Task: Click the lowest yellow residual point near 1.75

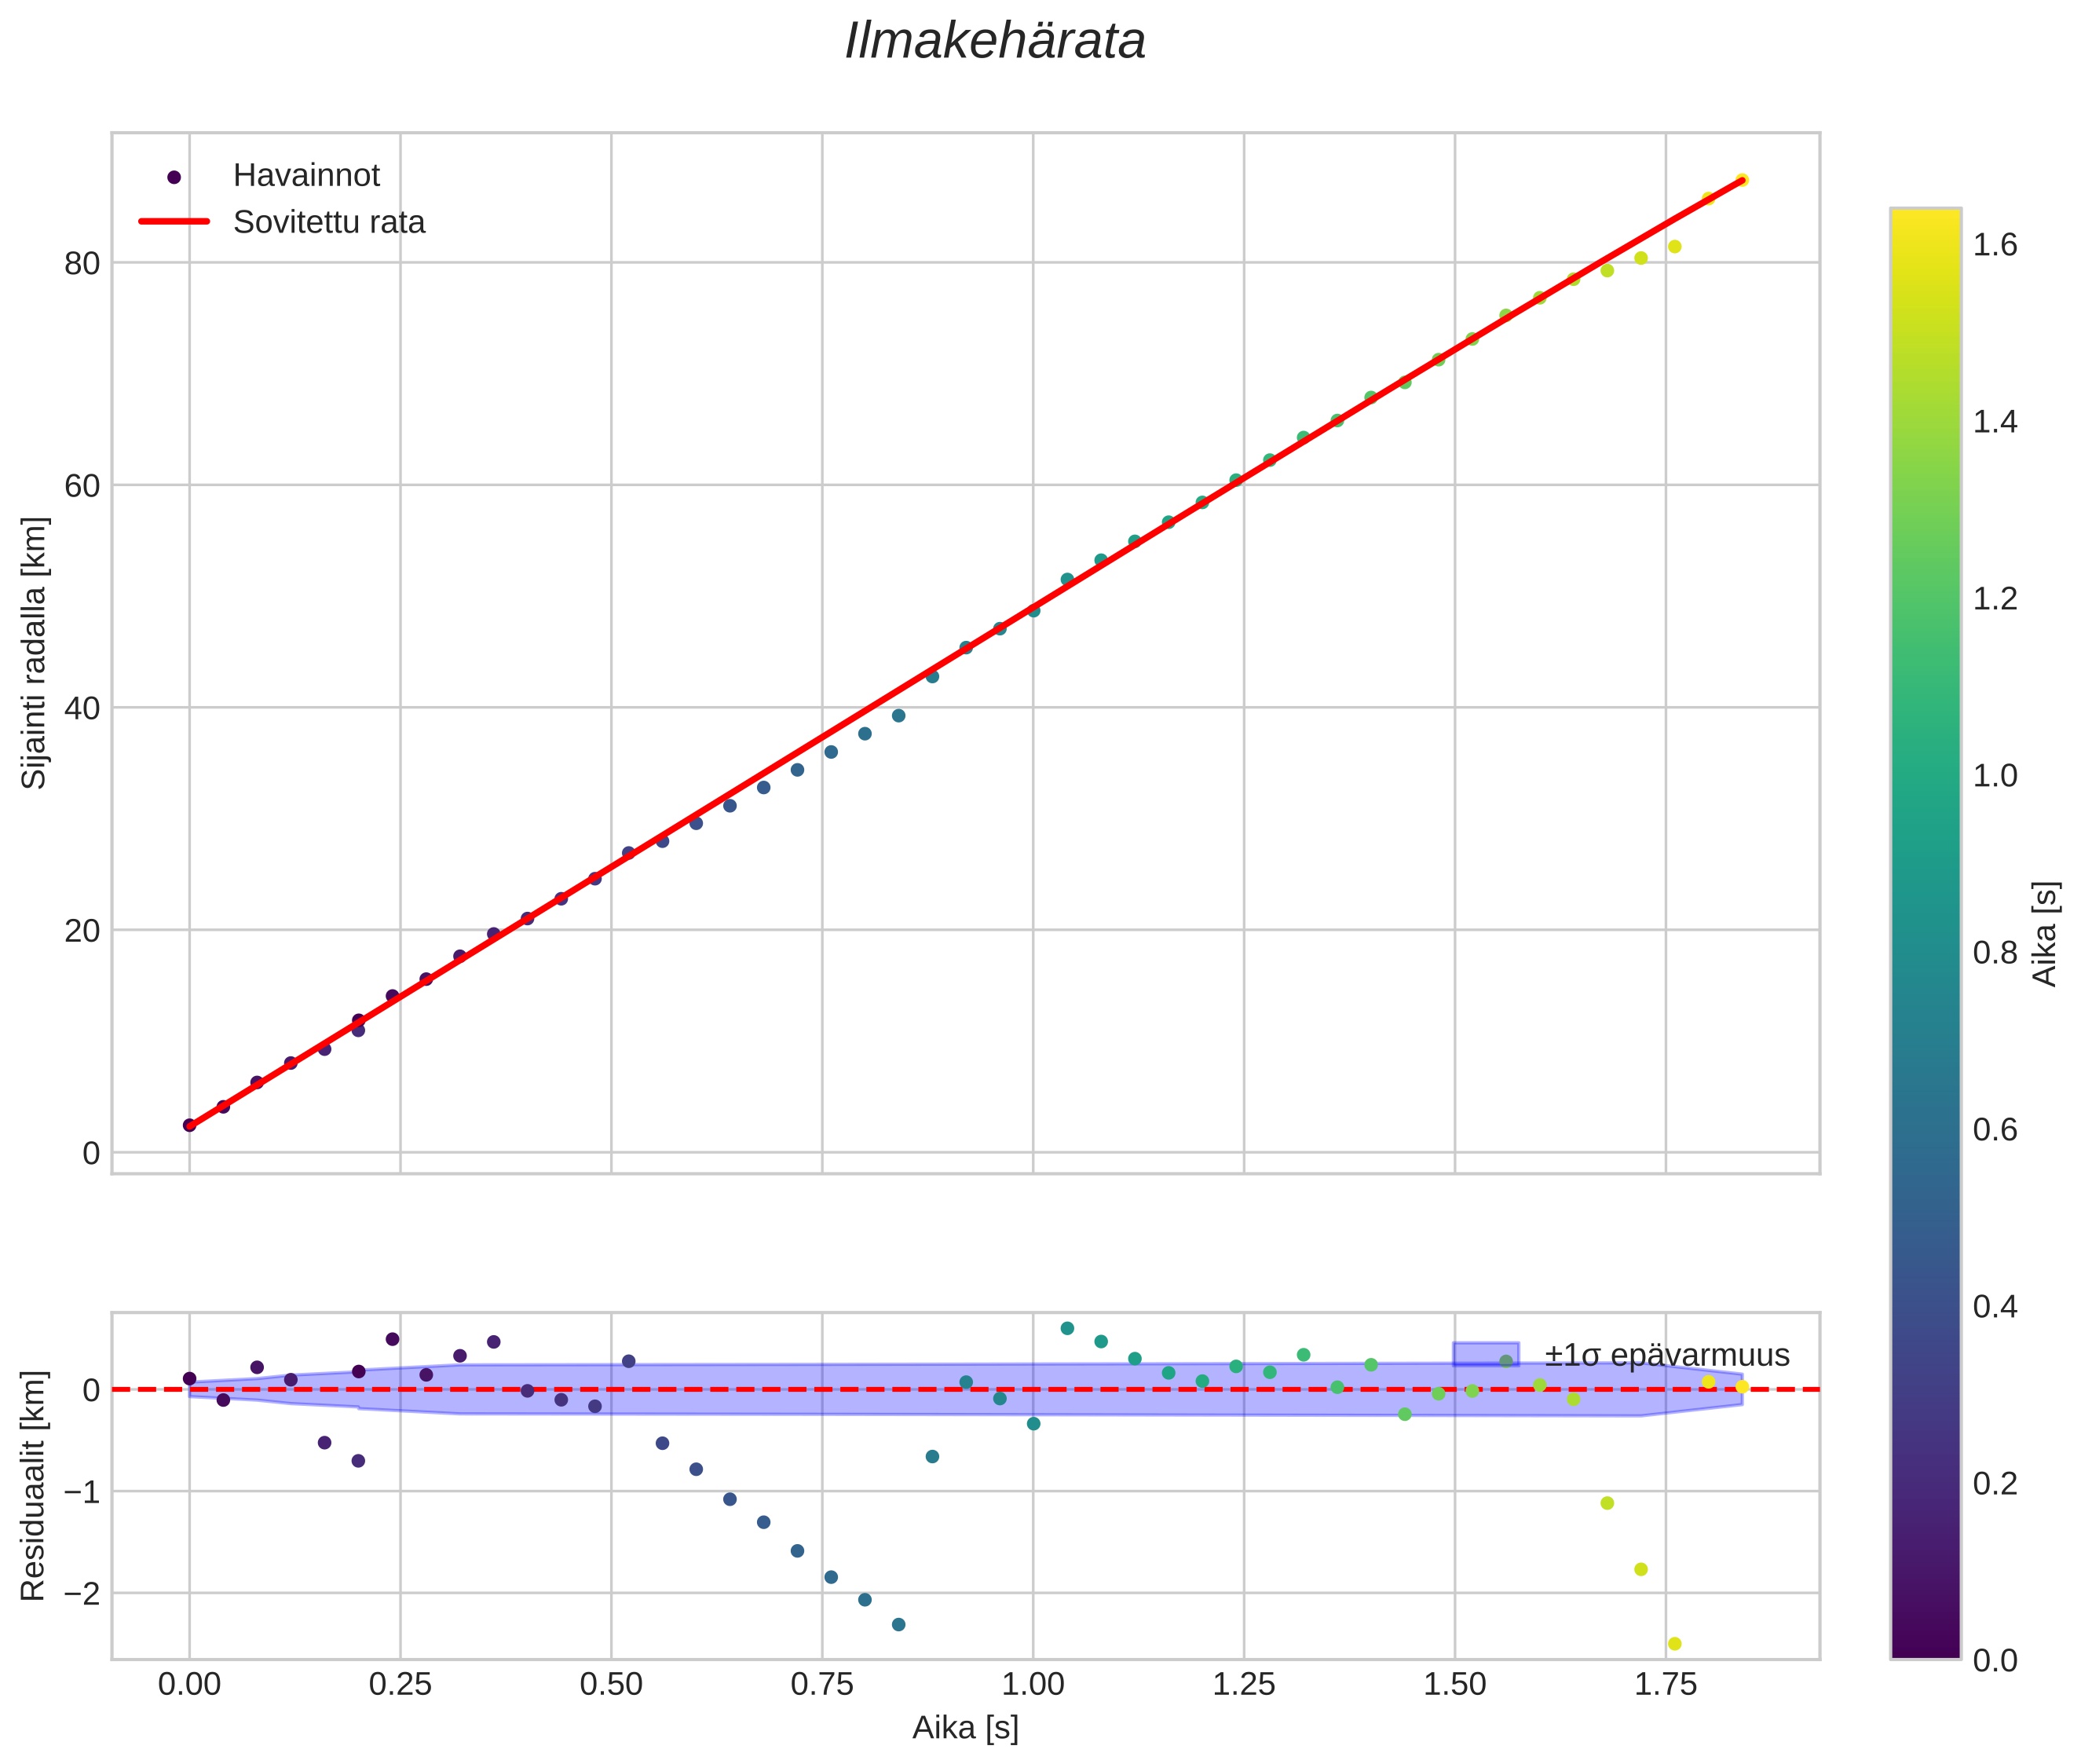Action: click(x=1674, y=1643)
